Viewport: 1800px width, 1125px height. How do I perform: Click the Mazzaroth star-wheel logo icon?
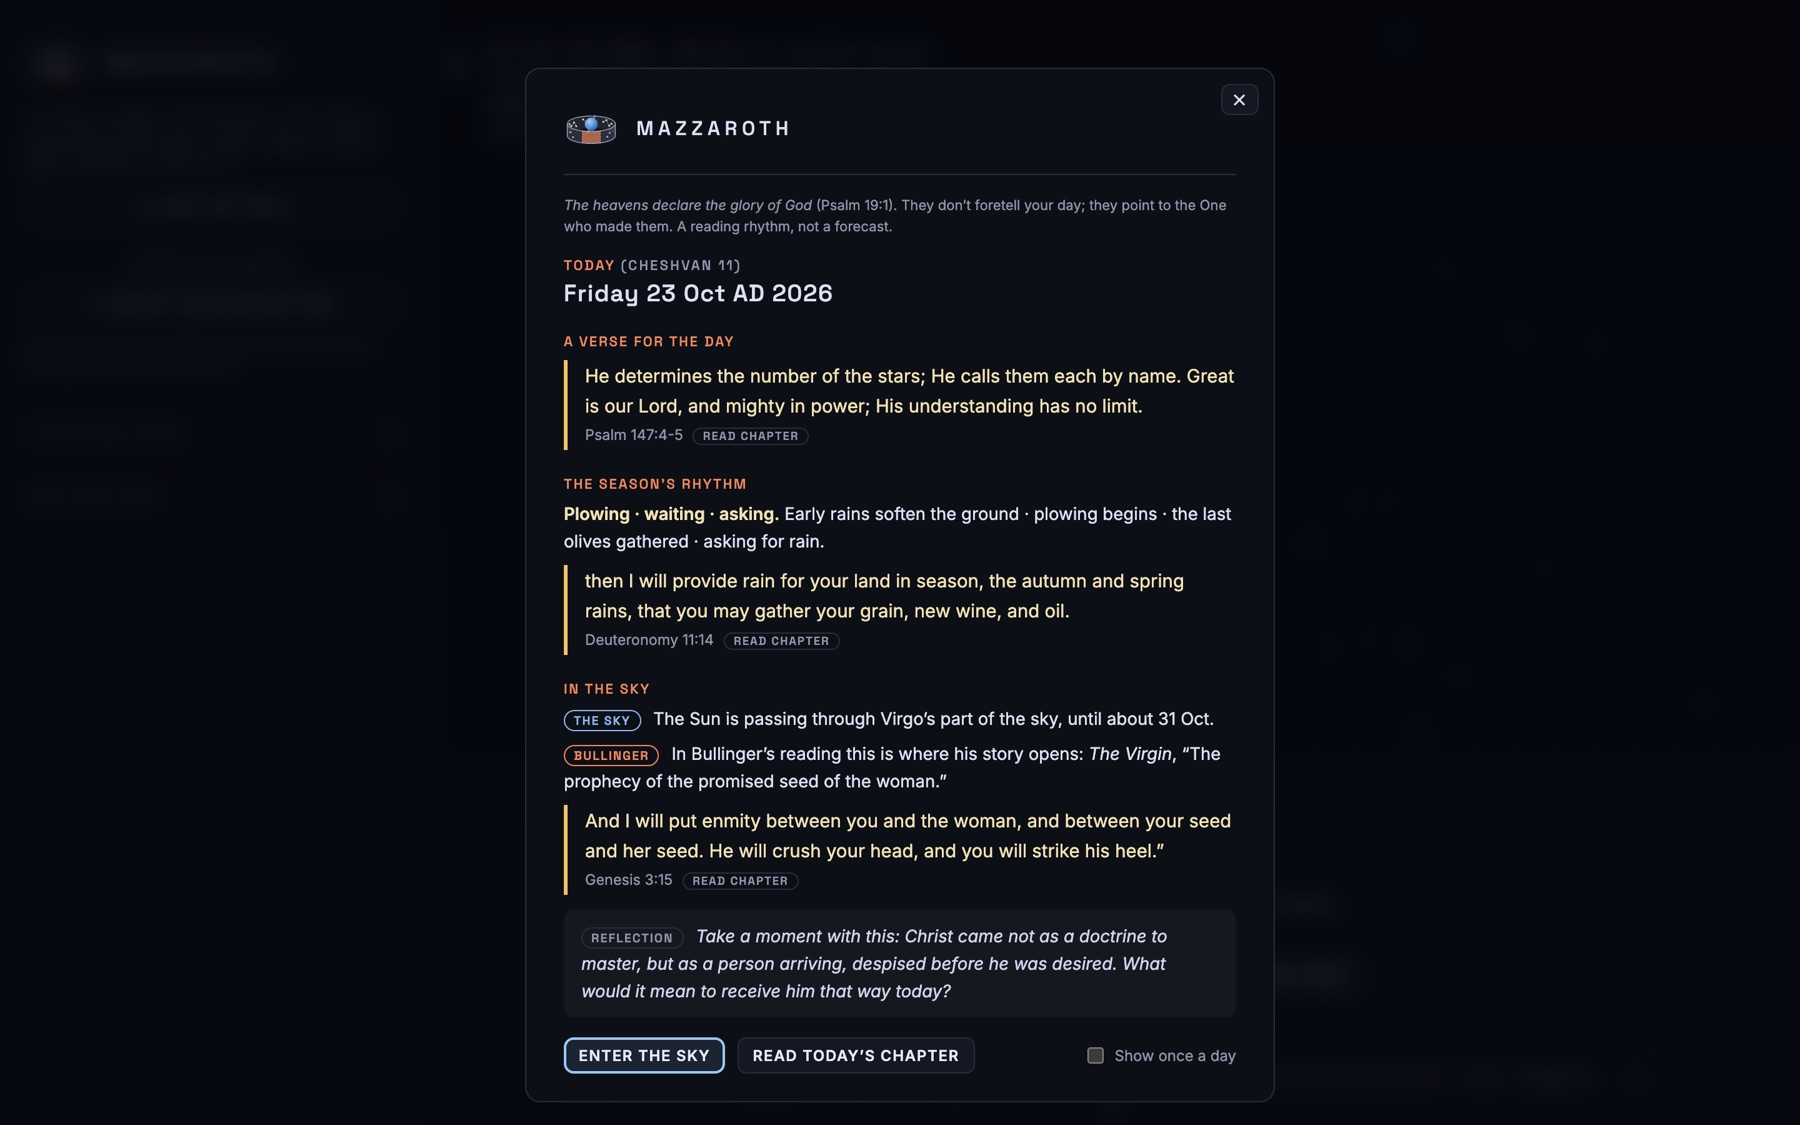pos(591,129)
